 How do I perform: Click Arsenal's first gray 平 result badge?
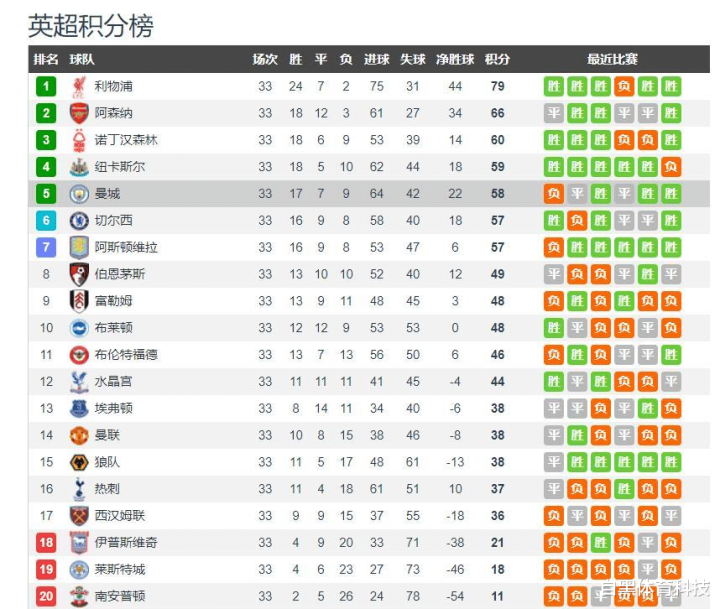click(x=554, y=113)
